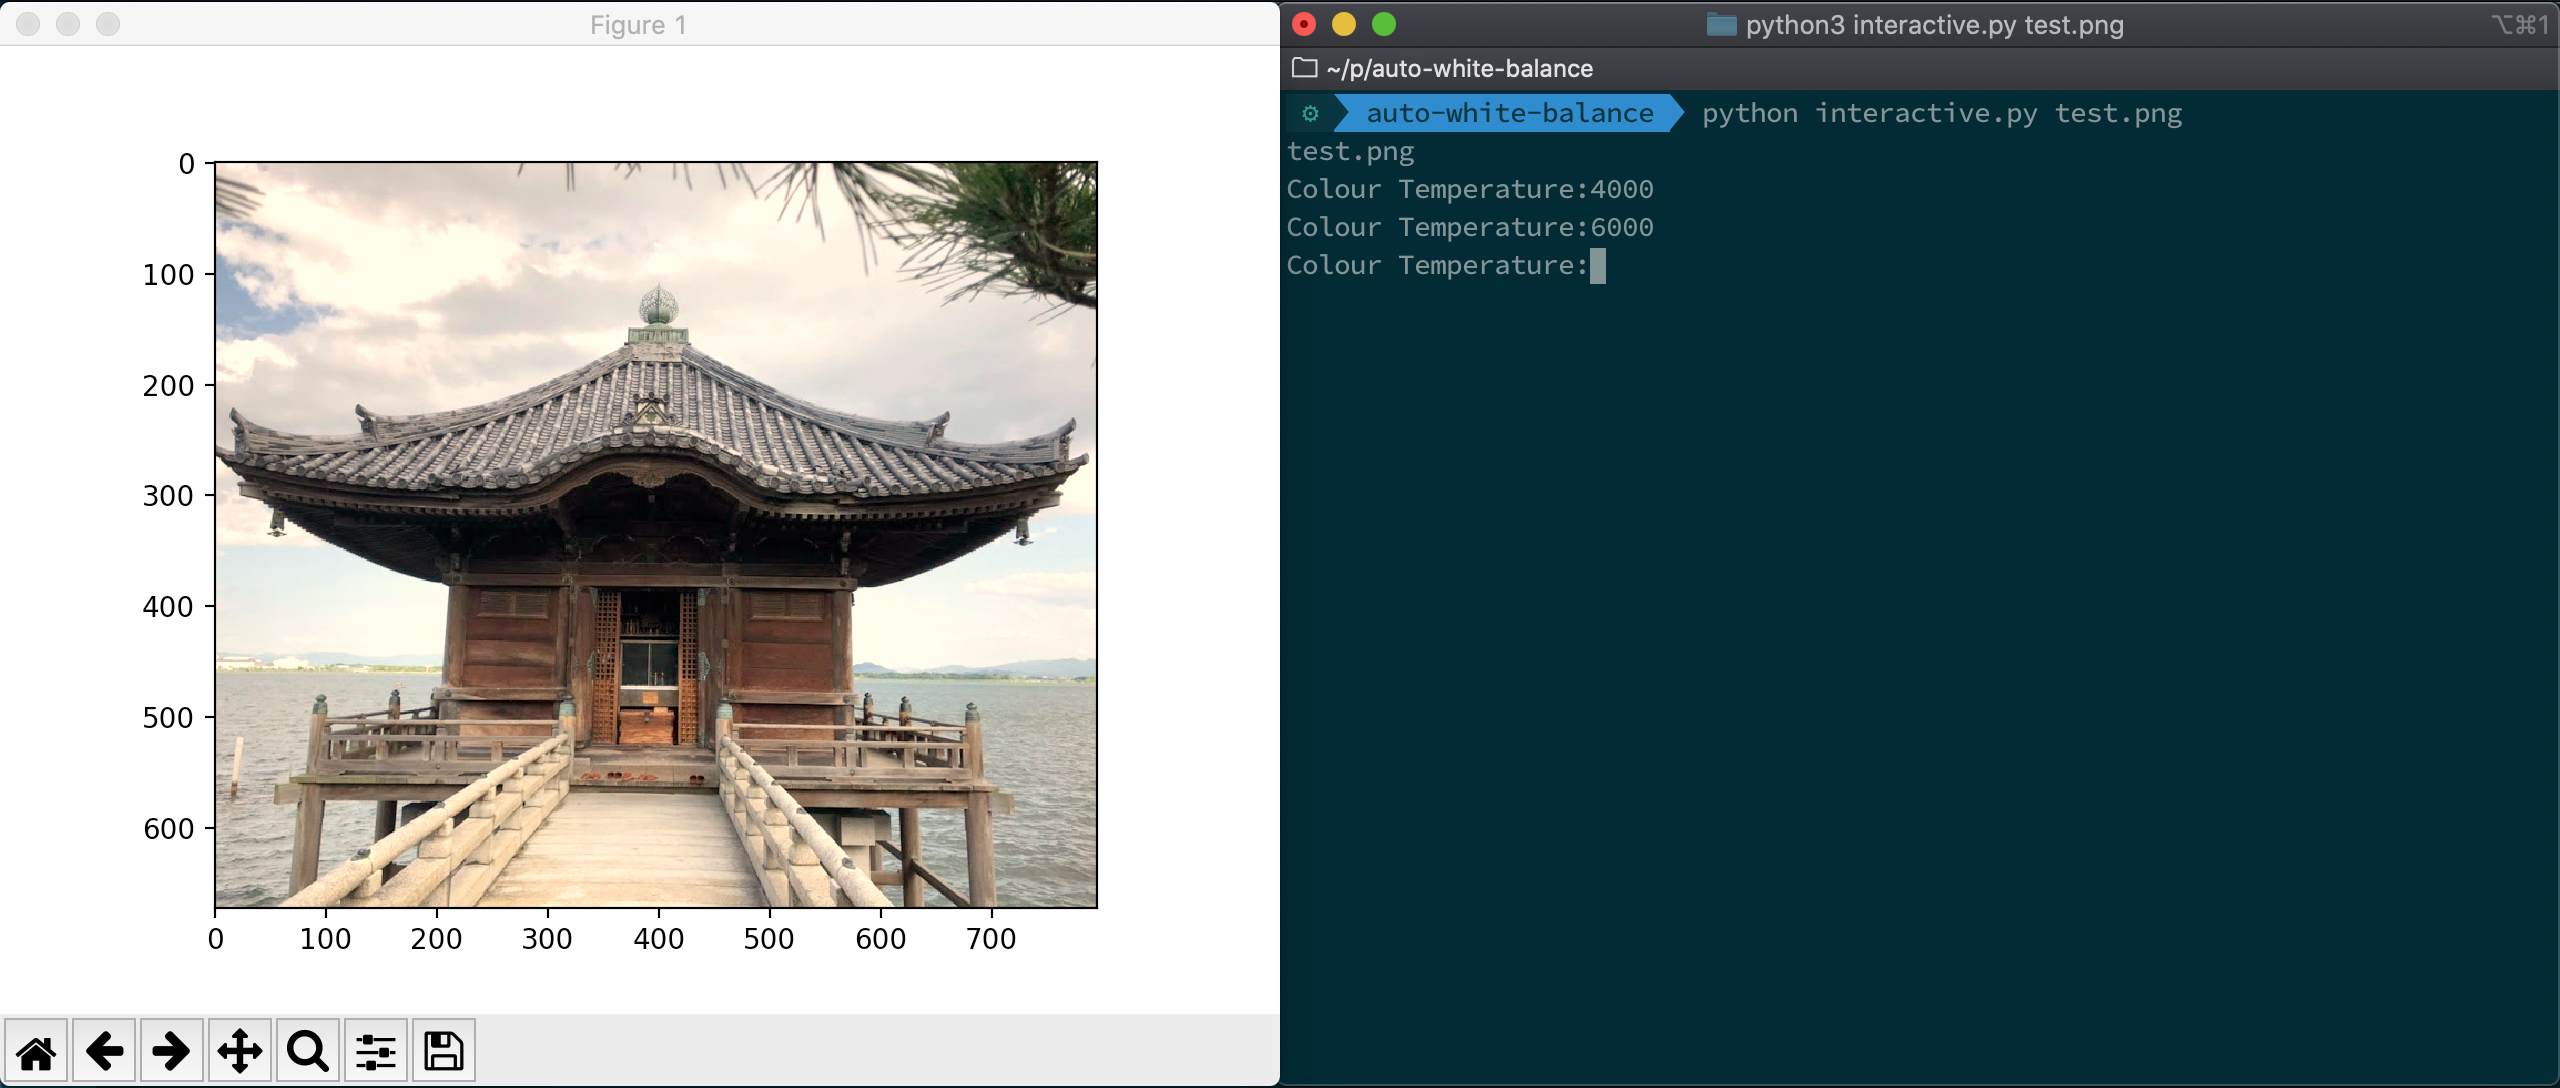Click the Forward arrow in the matplotlib toolbar

point(171,1051)
